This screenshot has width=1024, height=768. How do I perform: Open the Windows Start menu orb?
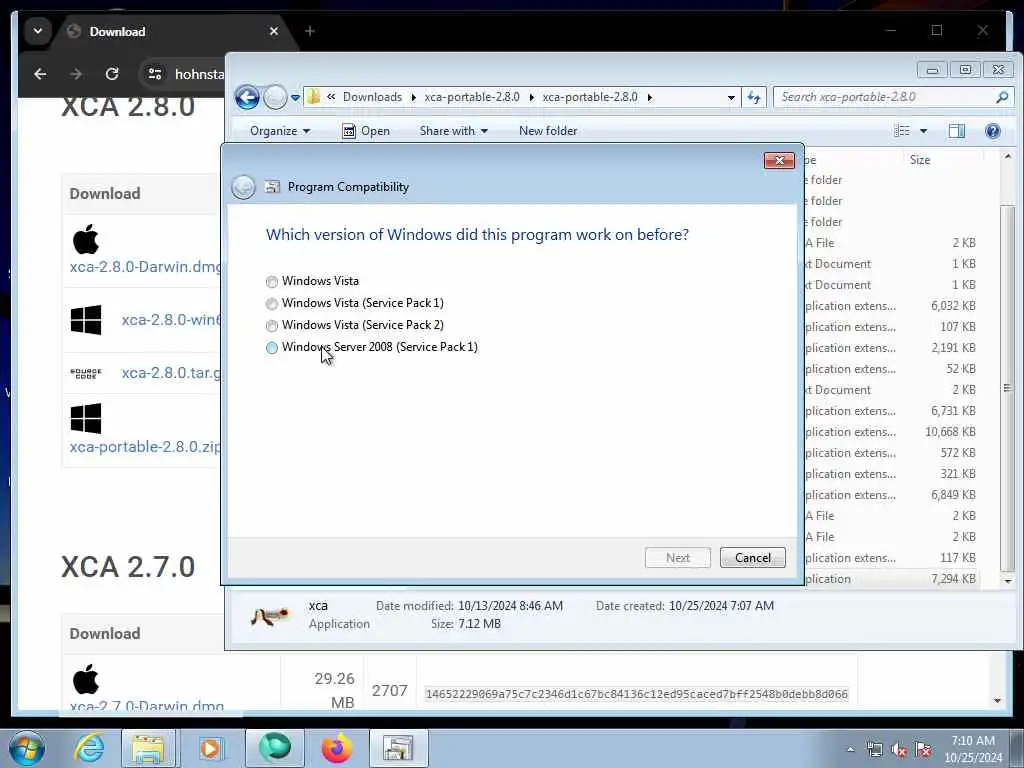click(26, 748)
